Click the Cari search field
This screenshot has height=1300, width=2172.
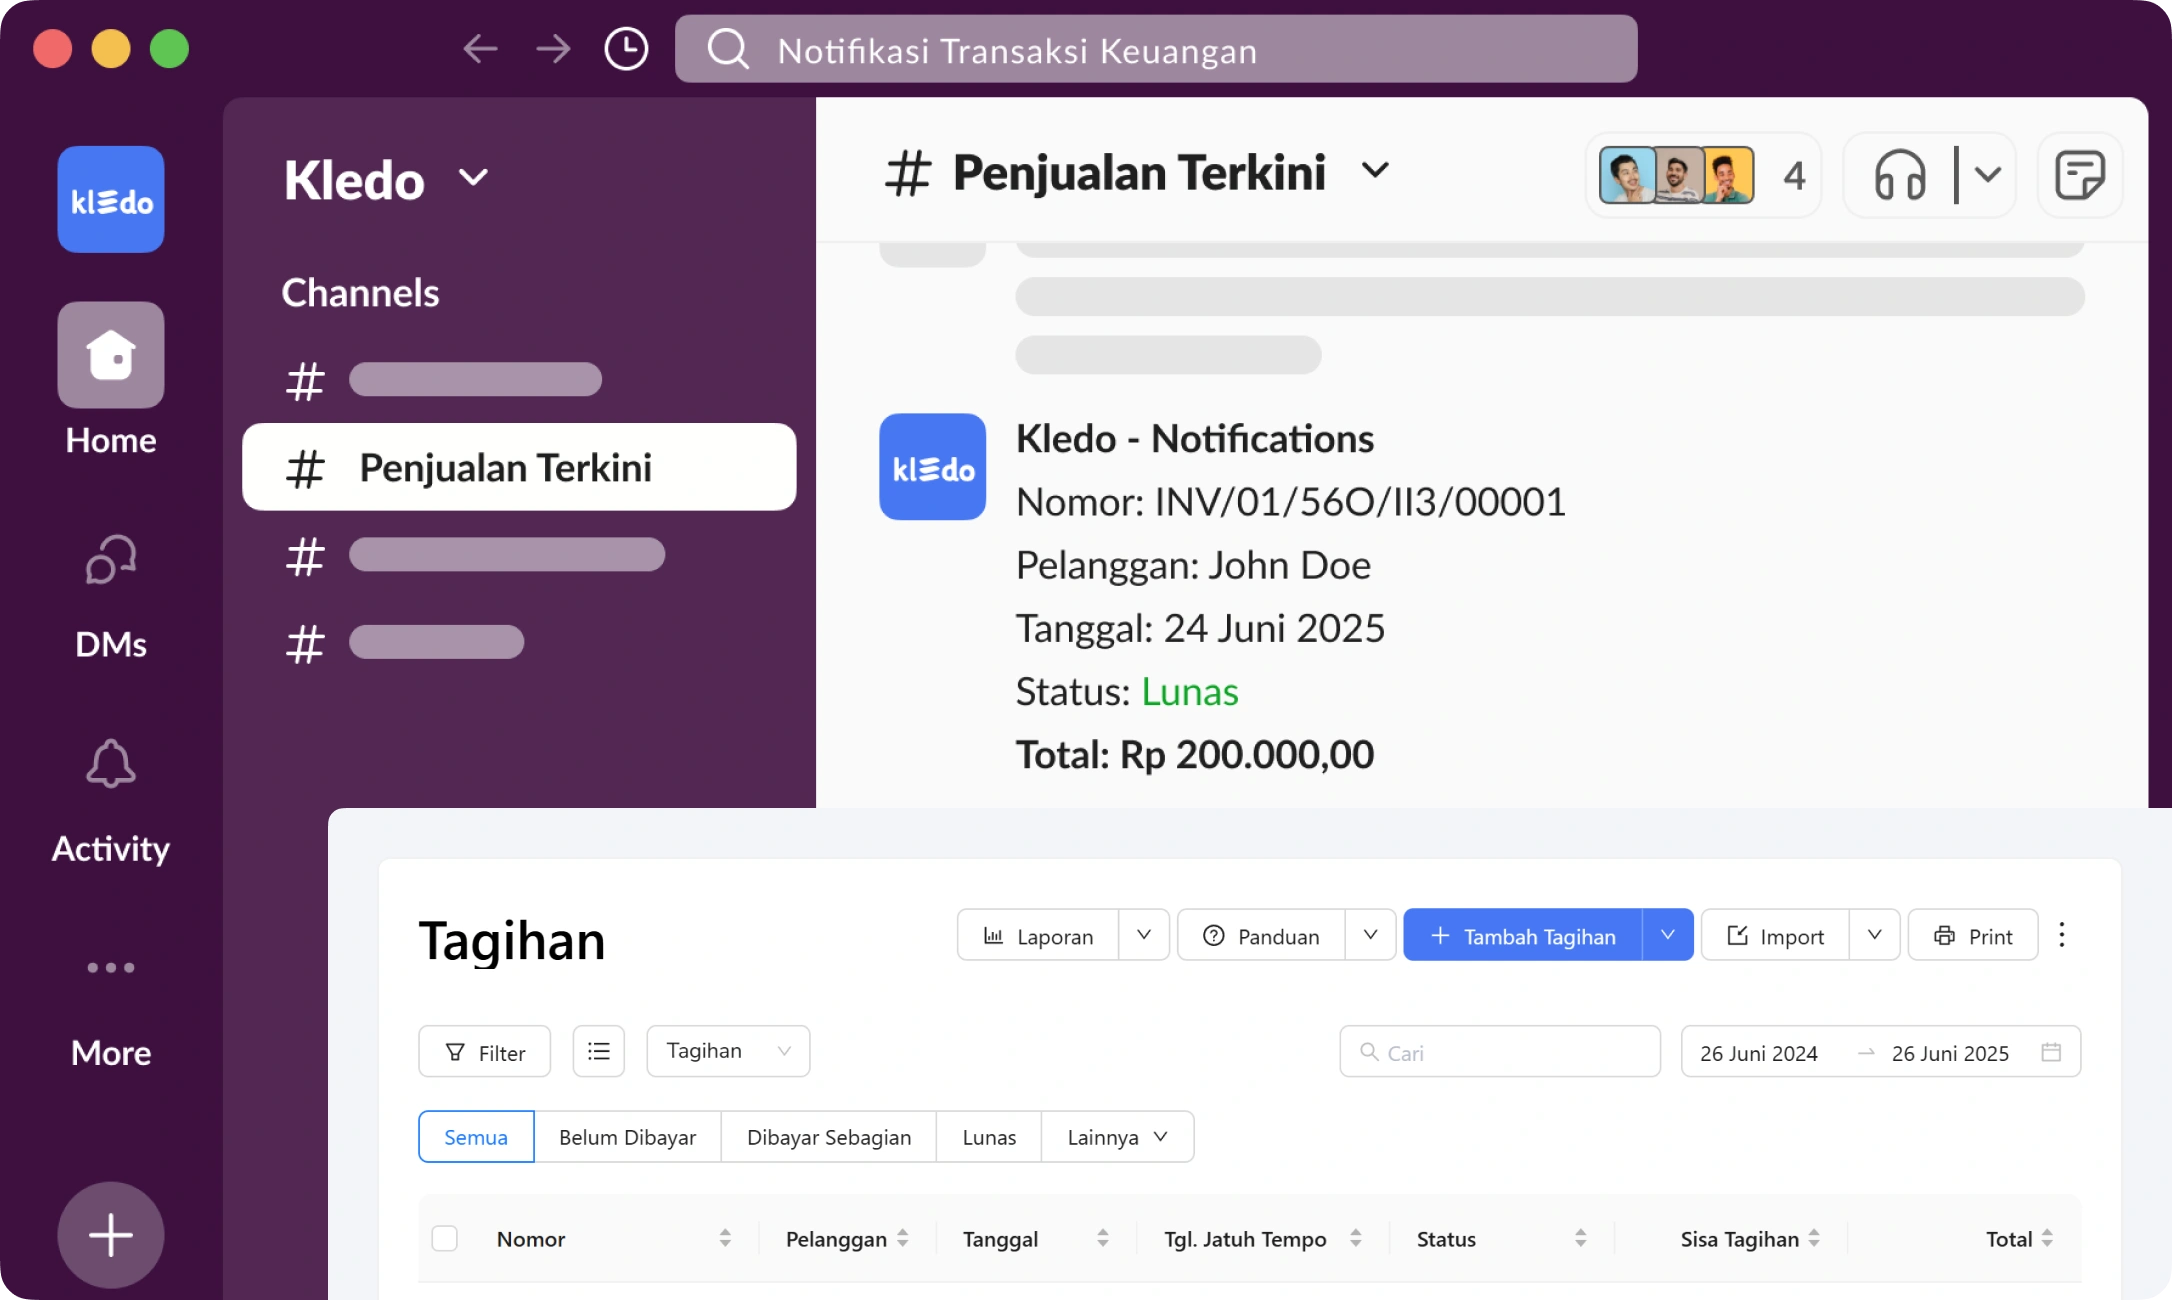[1498, 1051]
